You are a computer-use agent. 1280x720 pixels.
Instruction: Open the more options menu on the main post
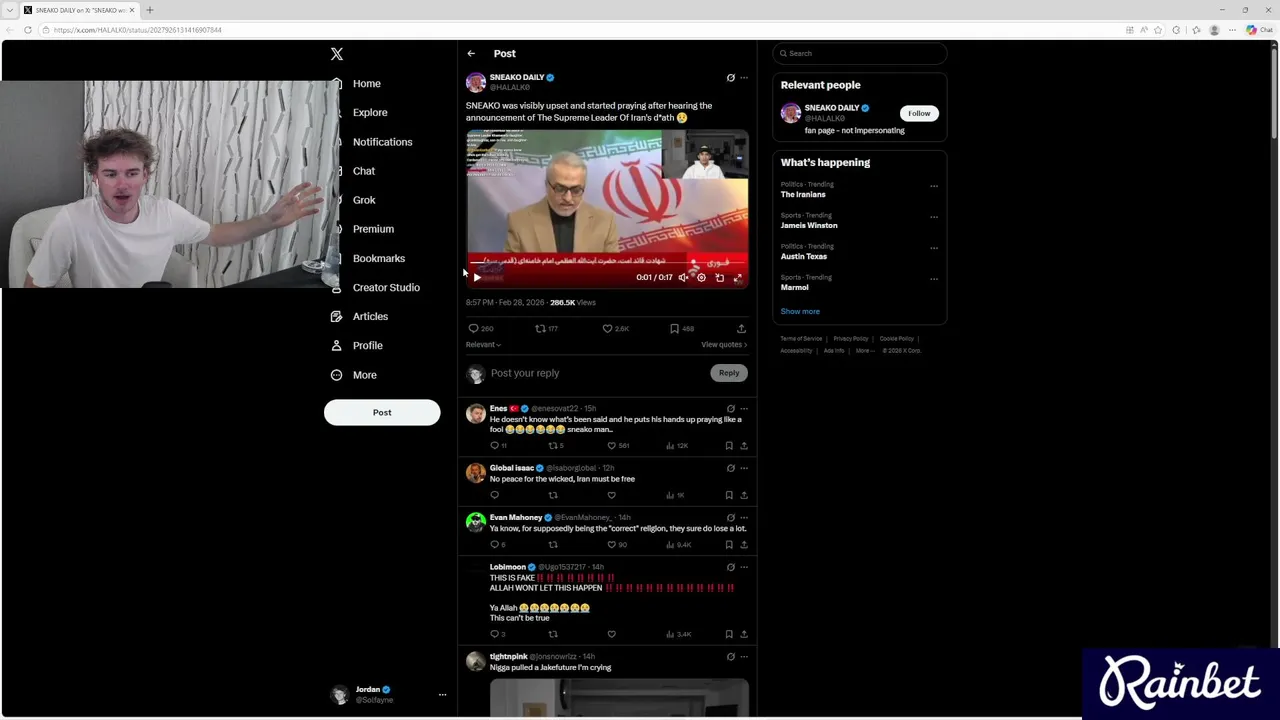743,78
